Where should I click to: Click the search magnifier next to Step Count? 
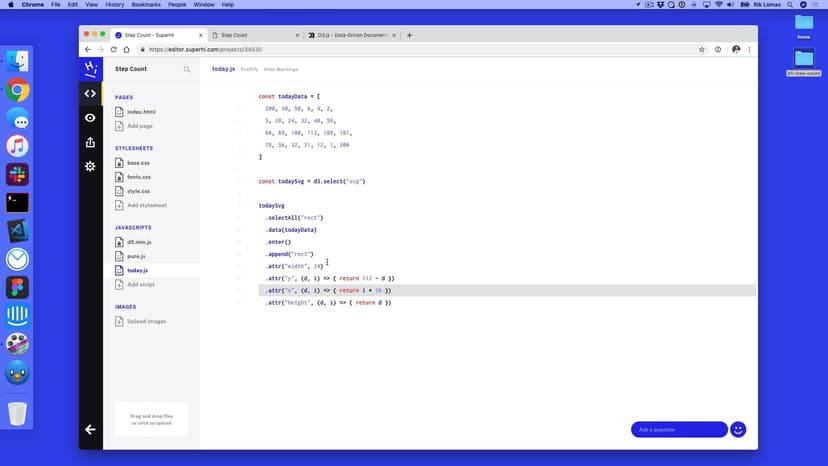[x=186, y=70]
